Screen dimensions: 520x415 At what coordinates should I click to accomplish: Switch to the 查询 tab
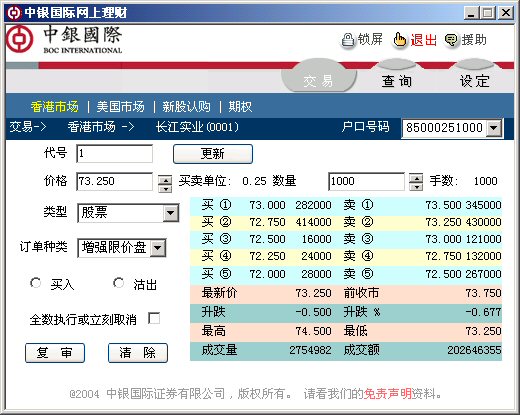(x=397, y=81)
